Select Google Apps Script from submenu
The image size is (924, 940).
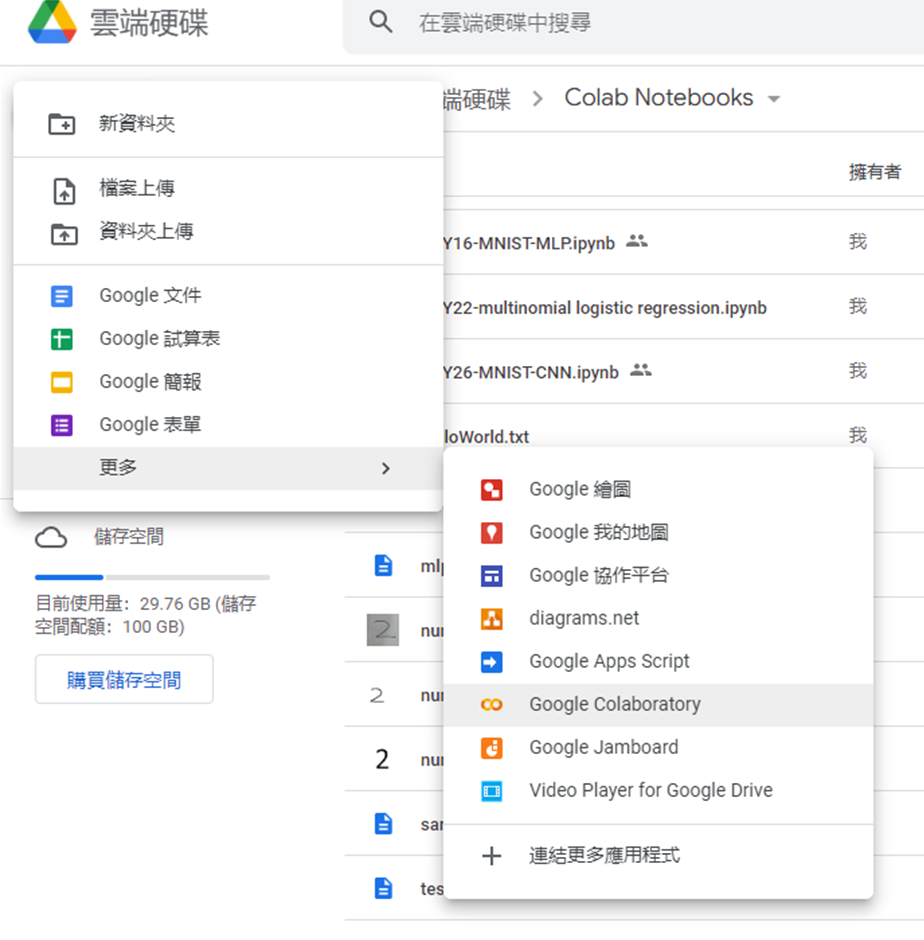click(x=658, y=662)
